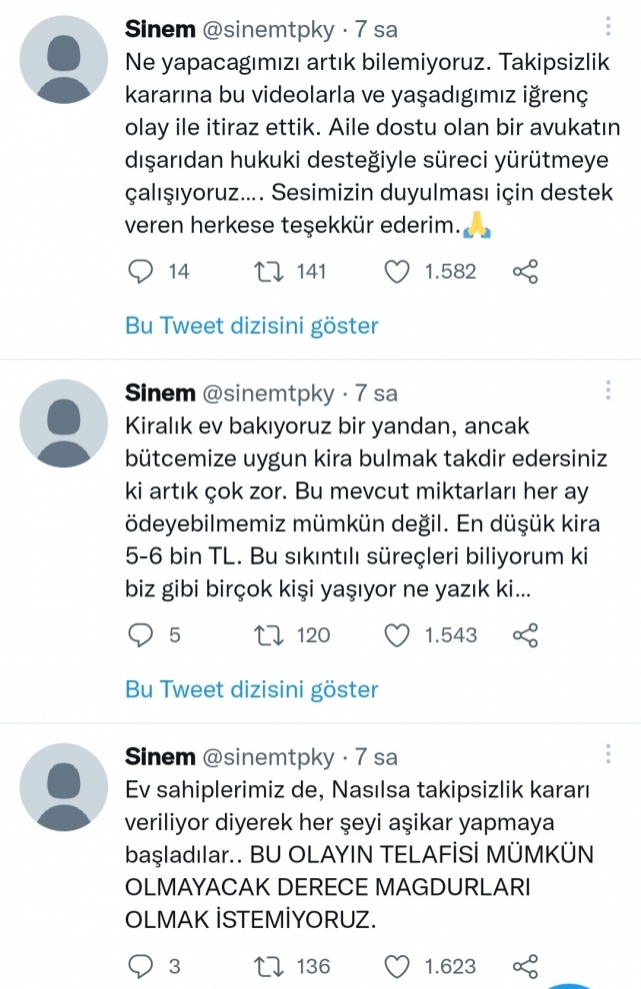The width and height of the screenshot is (641, 989).
Task: Reply to the tweet with 5 comments
Action: tap(144, 635)
